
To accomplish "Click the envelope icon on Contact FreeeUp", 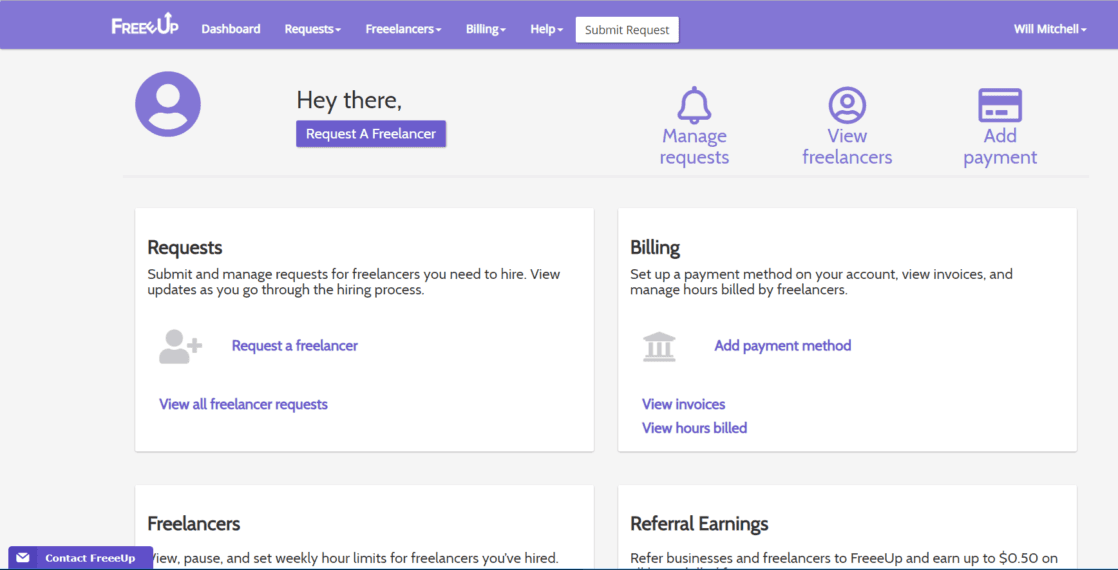I will (24, 558).
